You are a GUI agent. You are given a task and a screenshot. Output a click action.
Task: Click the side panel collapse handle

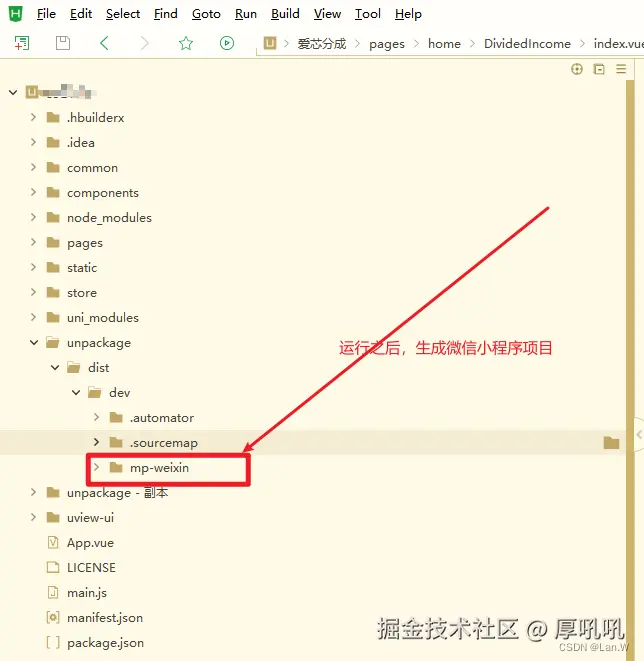pos(639,434)
